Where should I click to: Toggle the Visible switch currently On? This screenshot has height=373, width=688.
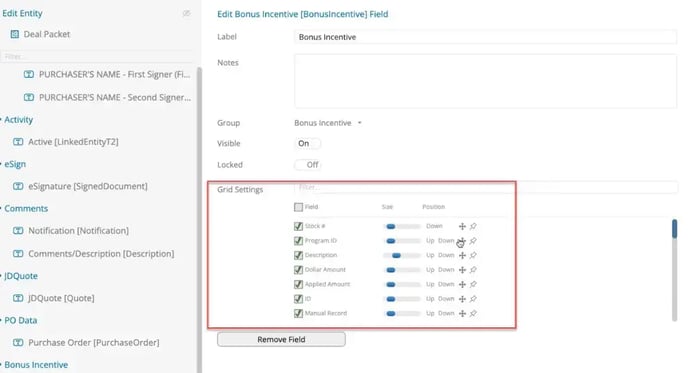308,143
